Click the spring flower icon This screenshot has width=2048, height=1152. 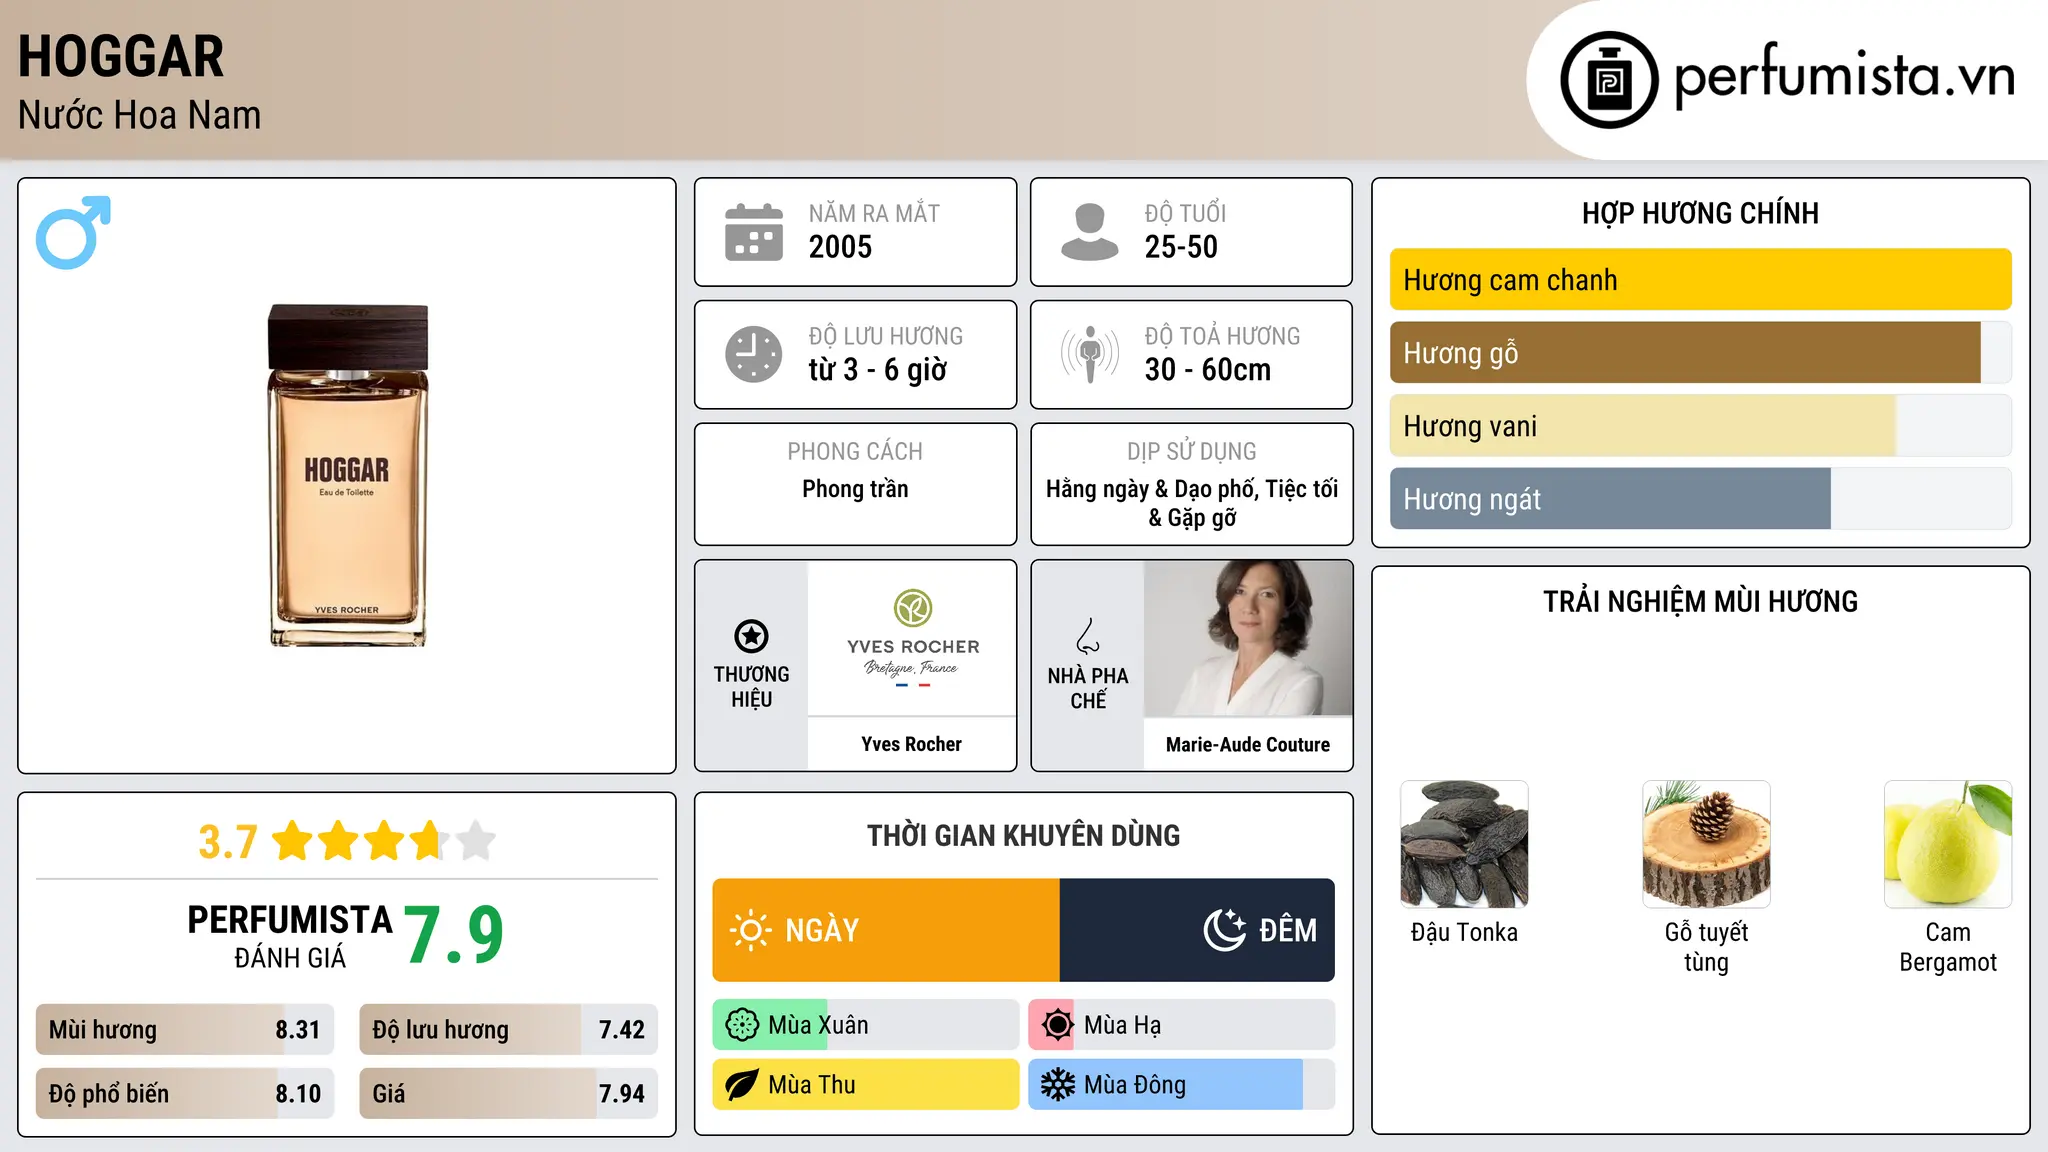pyautogui.click(x=742, y=1025)
